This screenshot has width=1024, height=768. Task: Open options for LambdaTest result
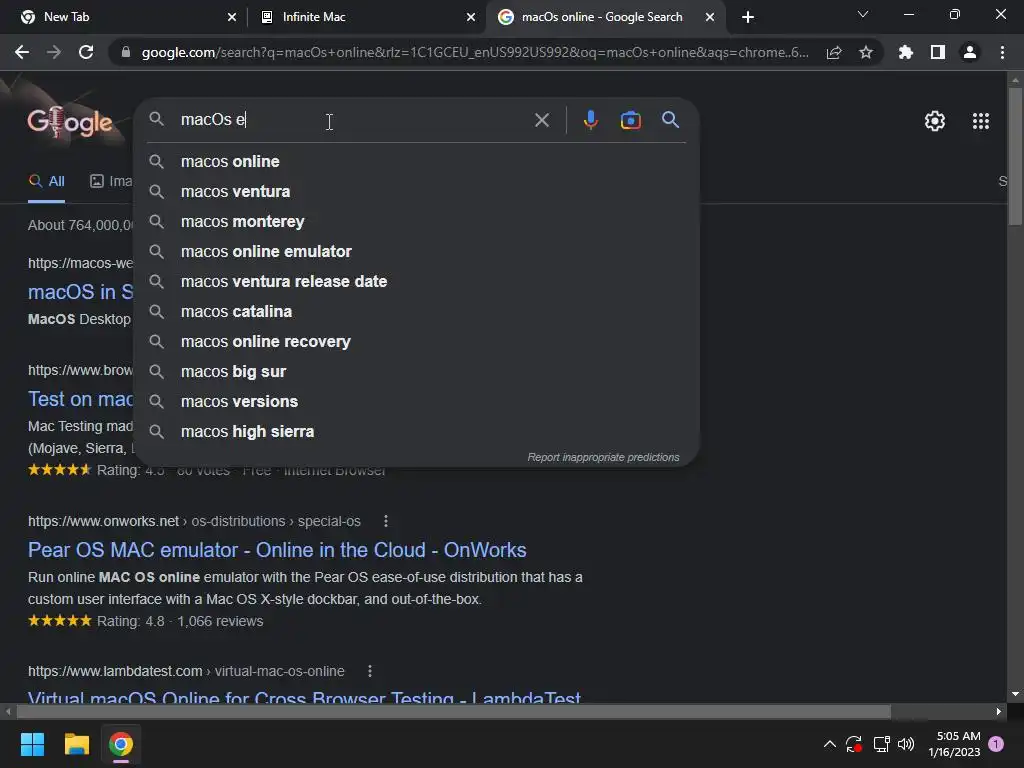click(370, 671)
